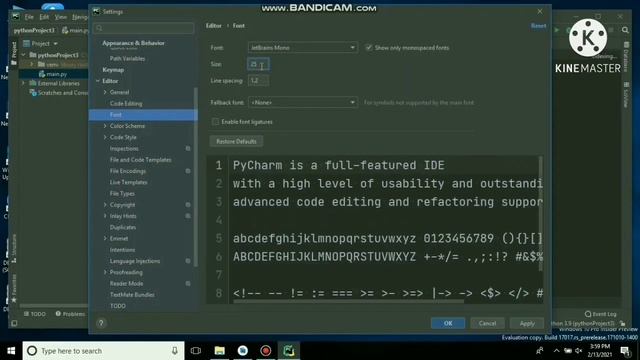Select Appearance & Behavior category
Image resolution: width=640 pixels, height=360 pixels.
click(133, 43)
